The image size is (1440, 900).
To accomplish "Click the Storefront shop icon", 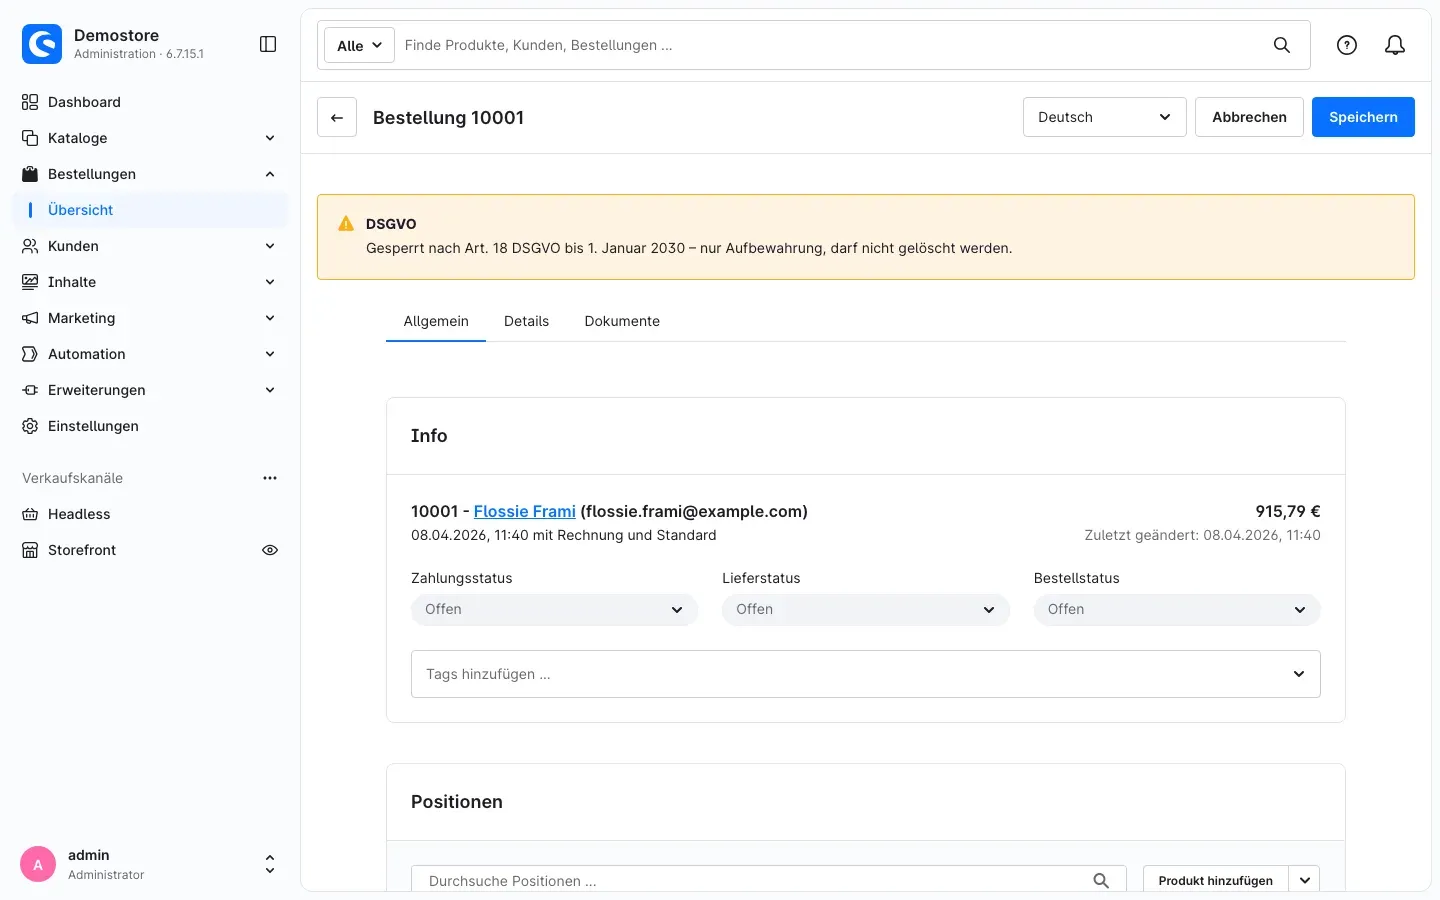I will pyautogui.click(x=30, y=550).
